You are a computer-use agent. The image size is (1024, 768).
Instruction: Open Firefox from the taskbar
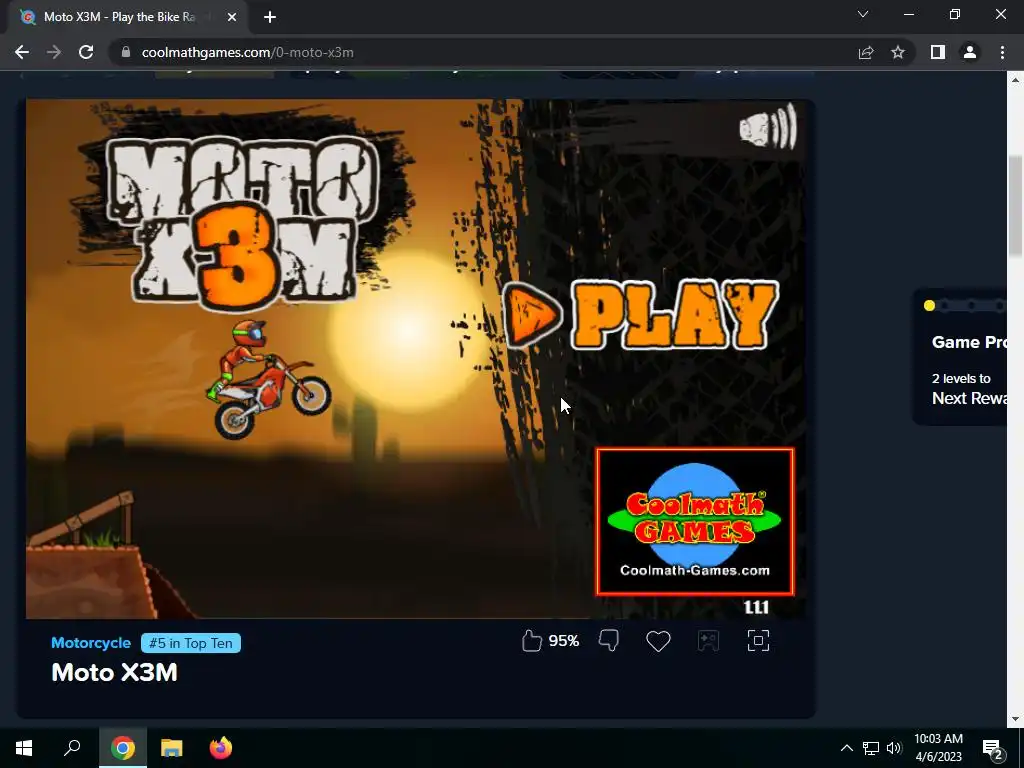tap(221, 748)
